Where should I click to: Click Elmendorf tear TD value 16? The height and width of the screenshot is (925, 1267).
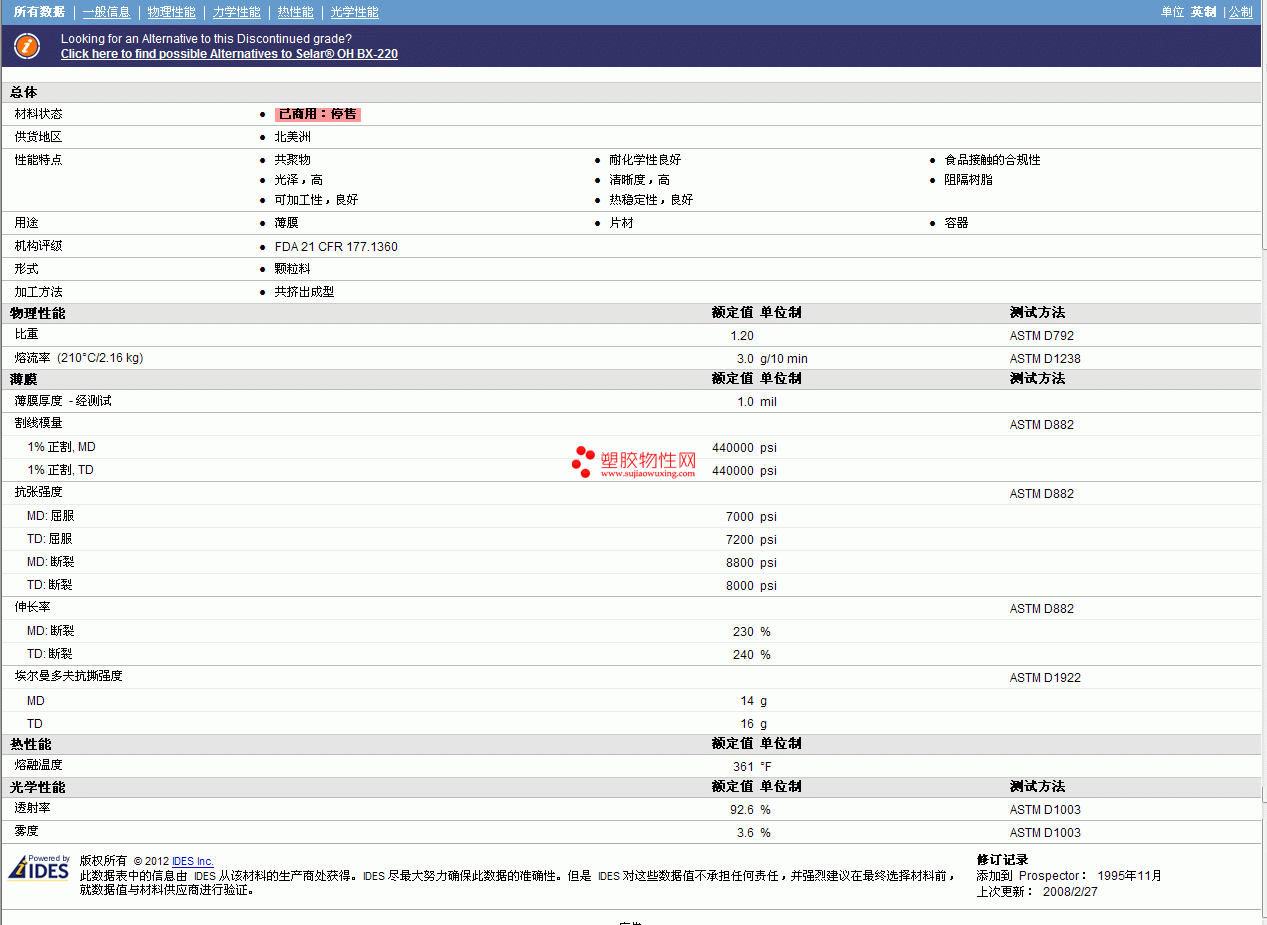tap(748, 724)
